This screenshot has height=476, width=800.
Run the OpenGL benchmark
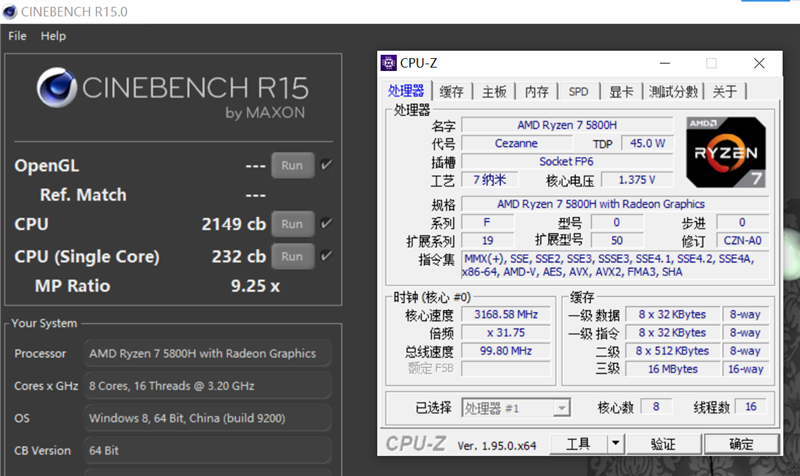pyautogui.click(x=292, y=165)
